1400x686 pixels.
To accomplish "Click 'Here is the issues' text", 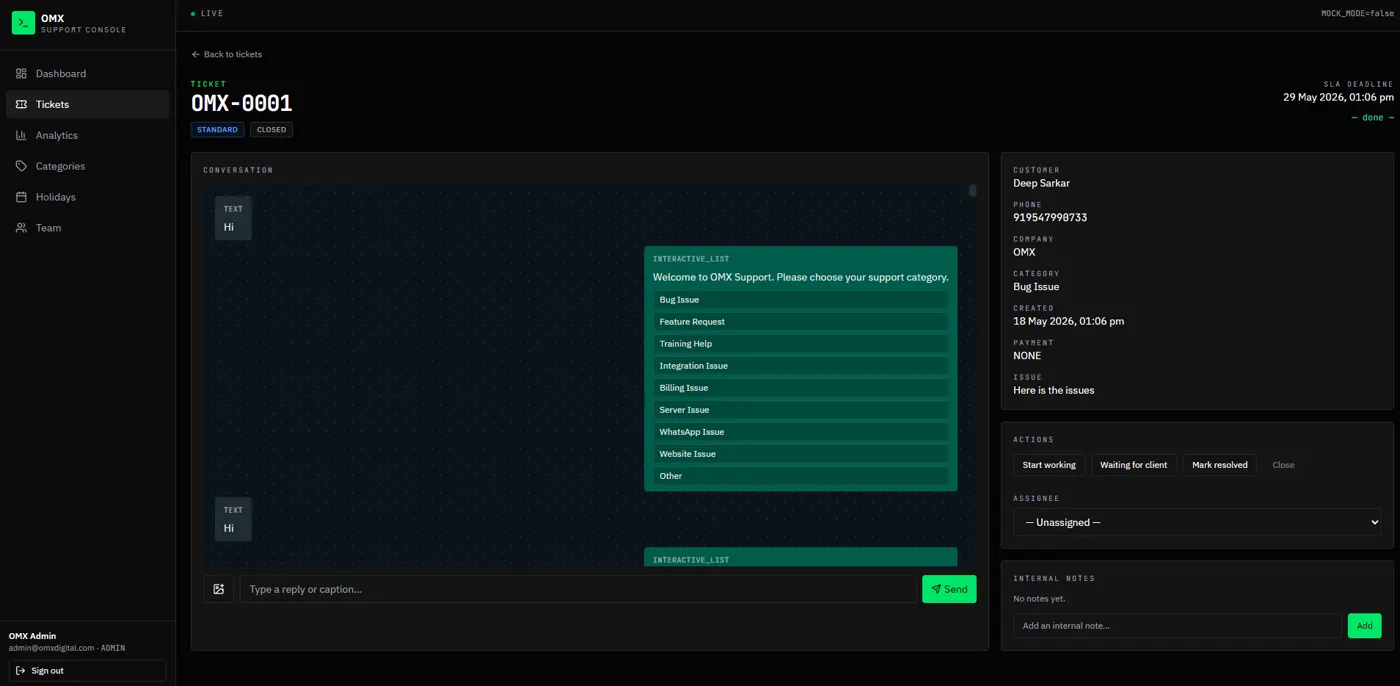I will click(1053, 390).
